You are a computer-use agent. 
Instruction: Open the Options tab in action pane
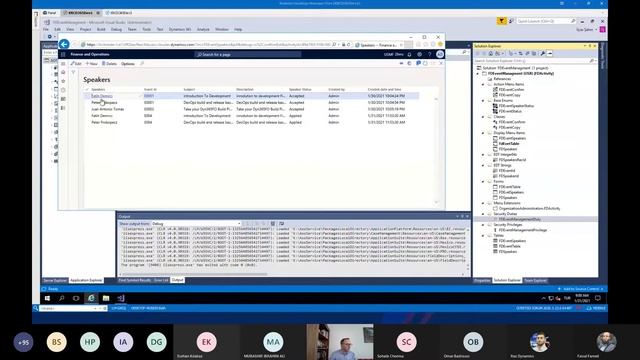[128, 64]
